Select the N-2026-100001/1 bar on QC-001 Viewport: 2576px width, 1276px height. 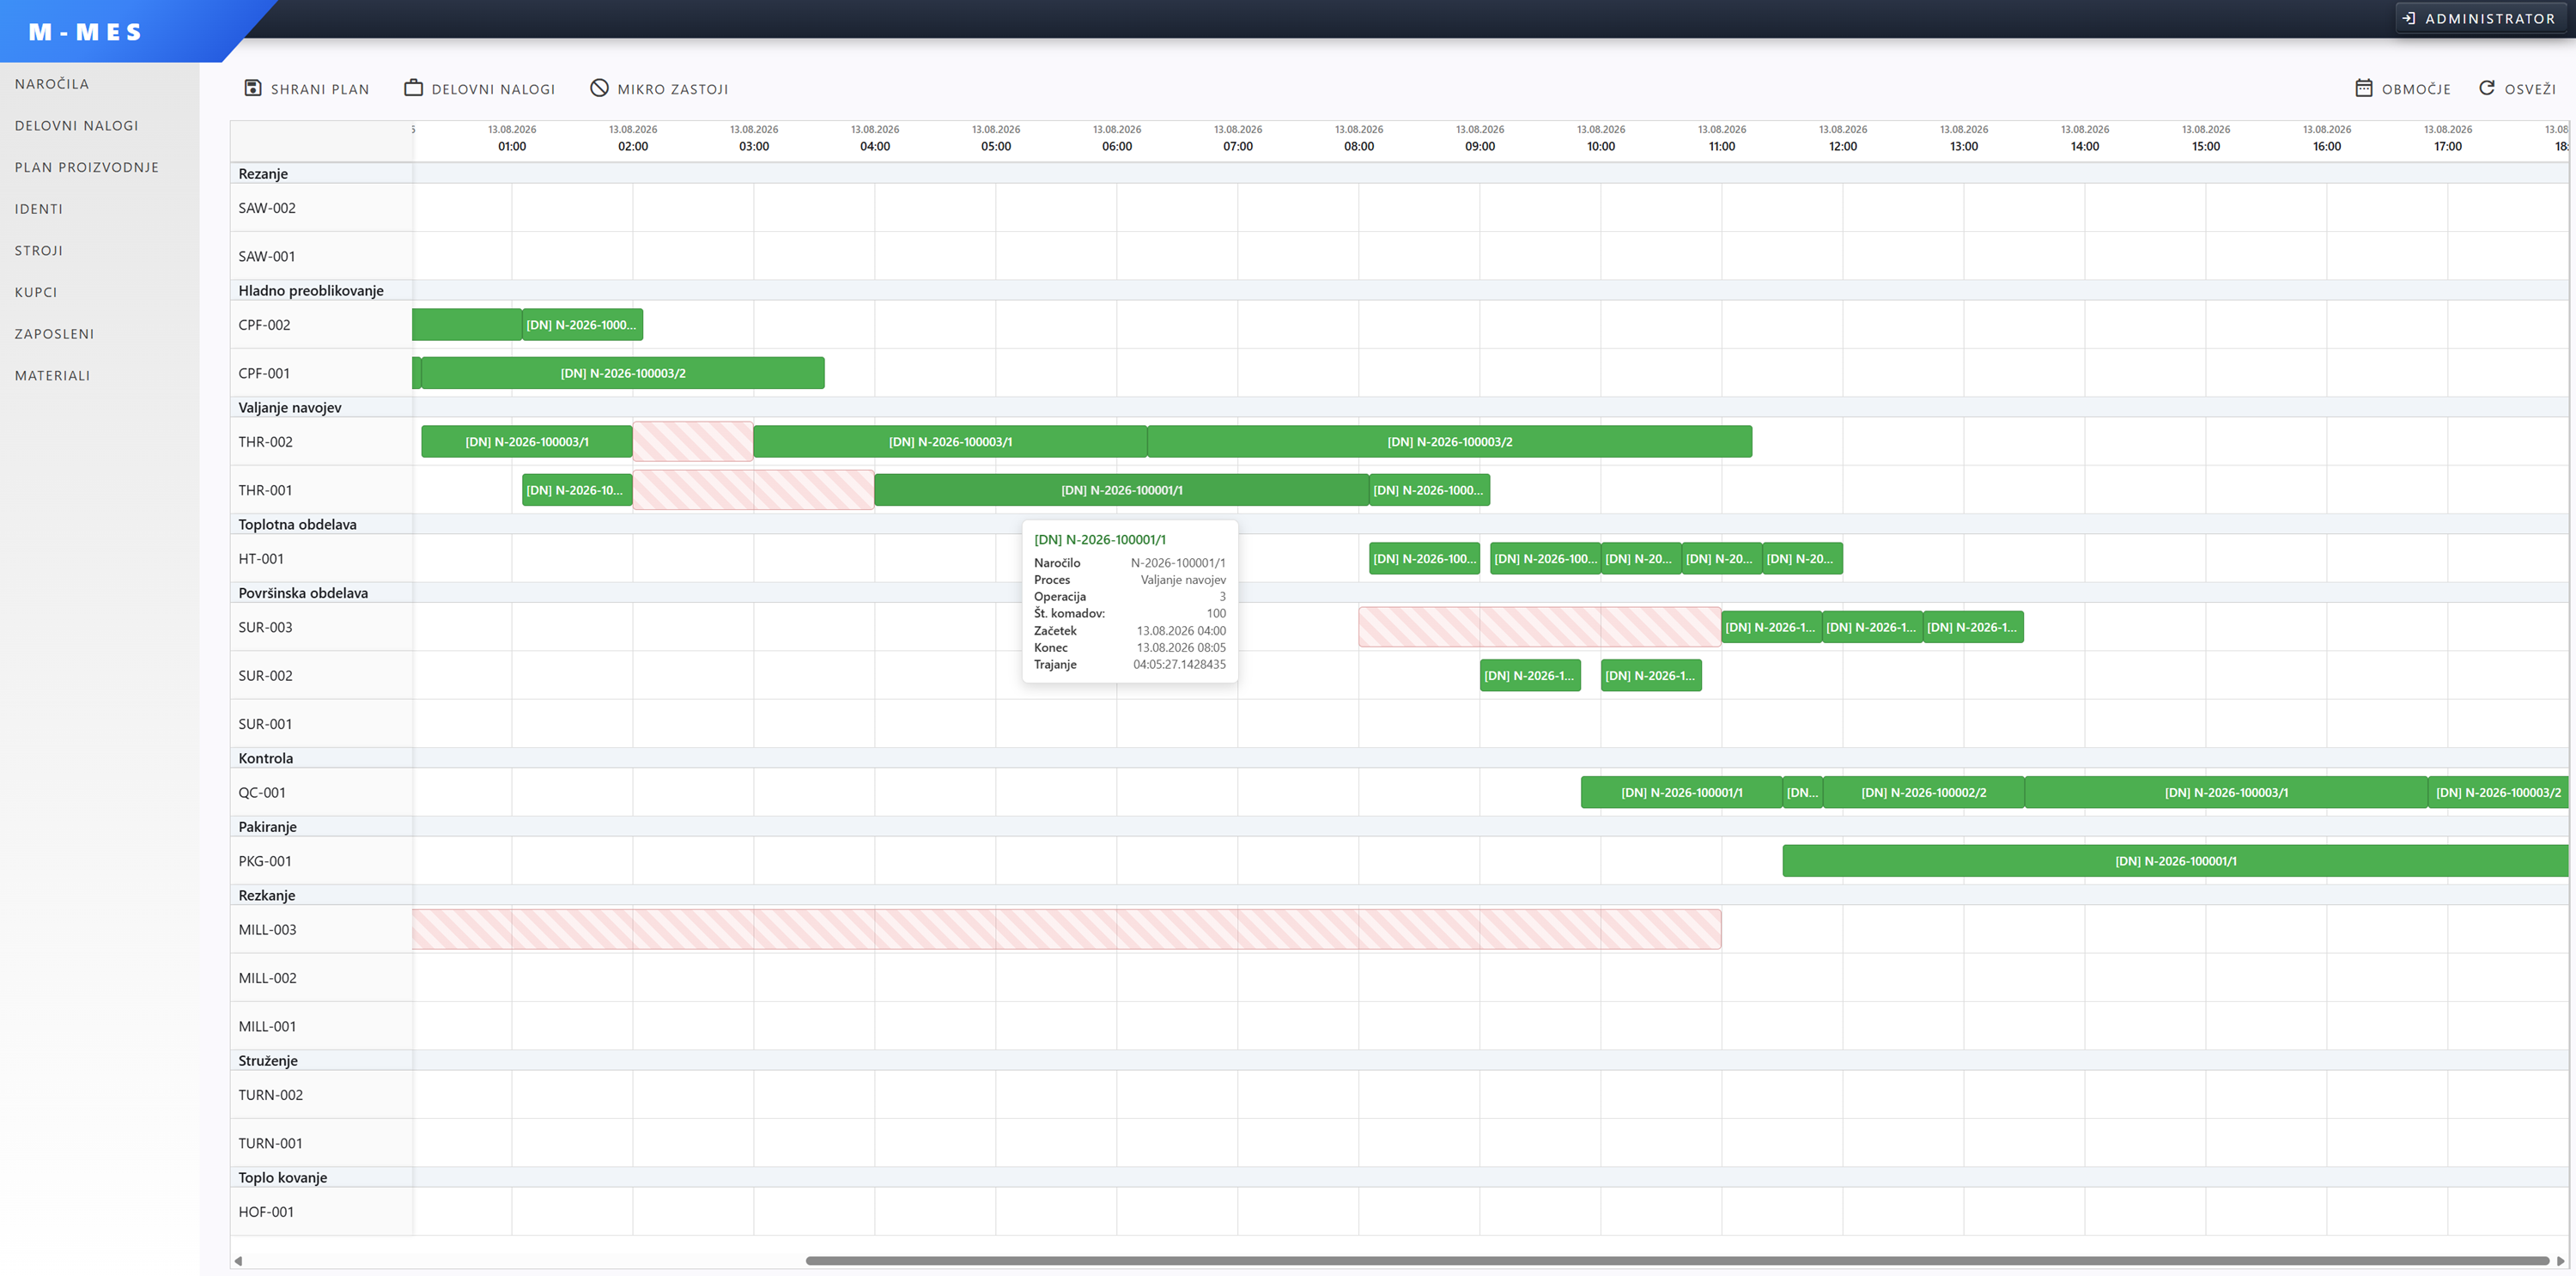[1681, 793]
